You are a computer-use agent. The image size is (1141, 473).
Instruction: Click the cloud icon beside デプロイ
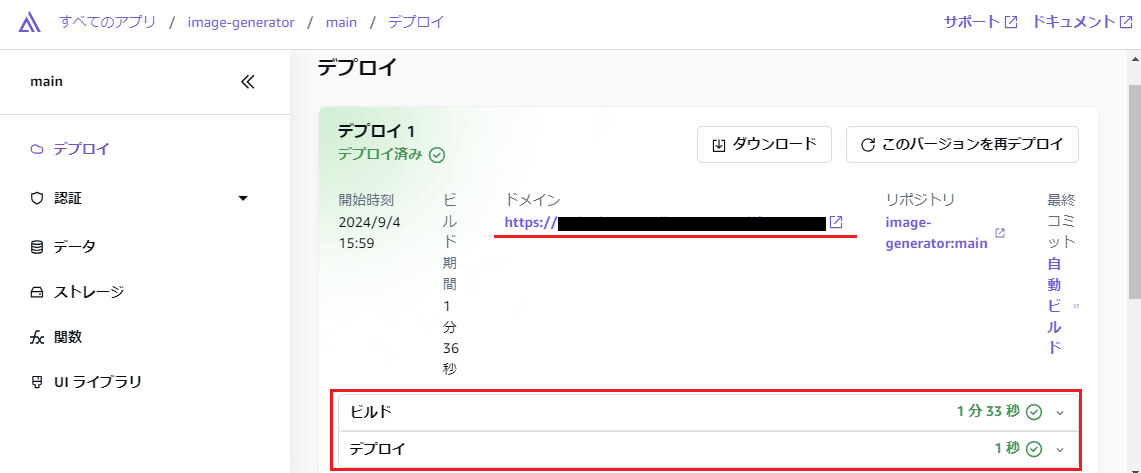tap(37, 149)
